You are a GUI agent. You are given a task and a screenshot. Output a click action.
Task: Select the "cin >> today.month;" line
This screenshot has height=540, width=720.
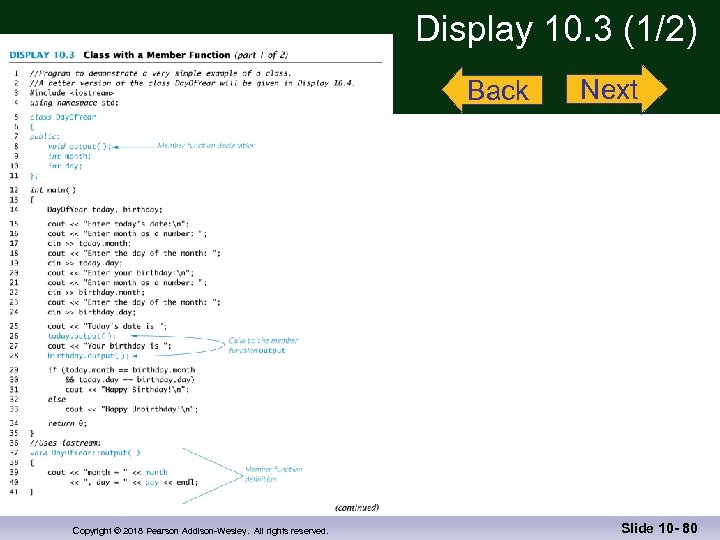(89, 243)
